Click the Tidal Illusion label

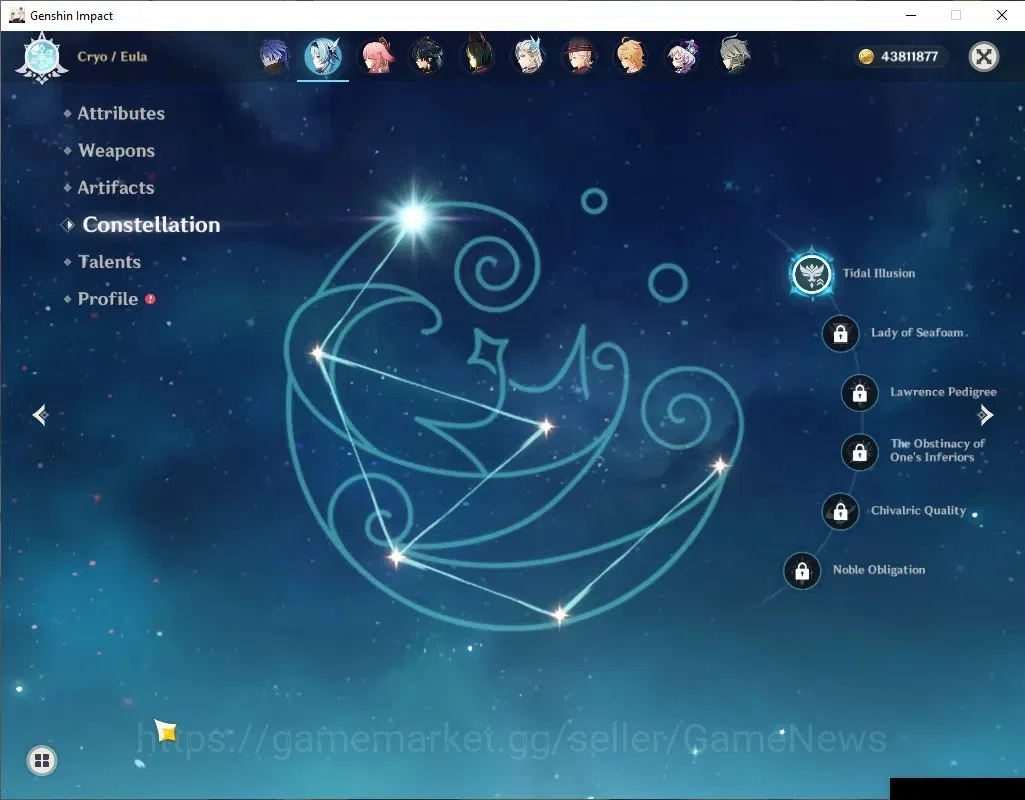[879, 273]
